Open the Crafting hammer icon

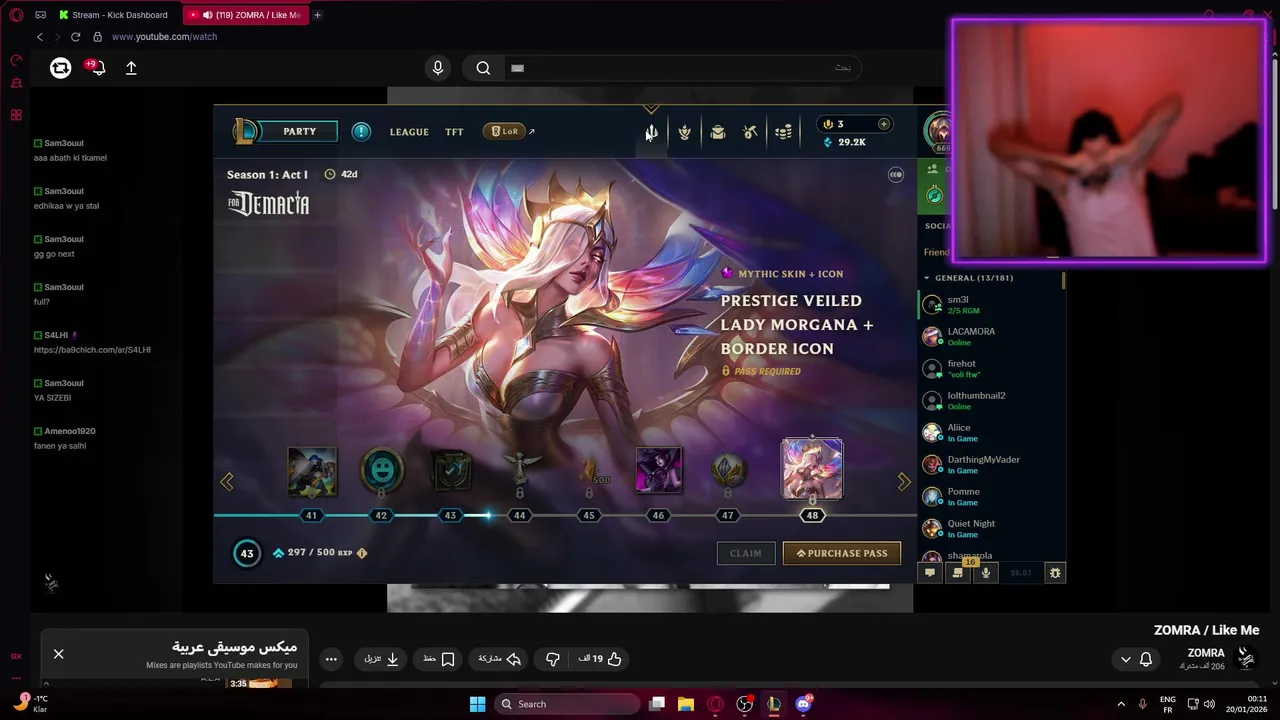pyautogui.click(x=750, y=132)
